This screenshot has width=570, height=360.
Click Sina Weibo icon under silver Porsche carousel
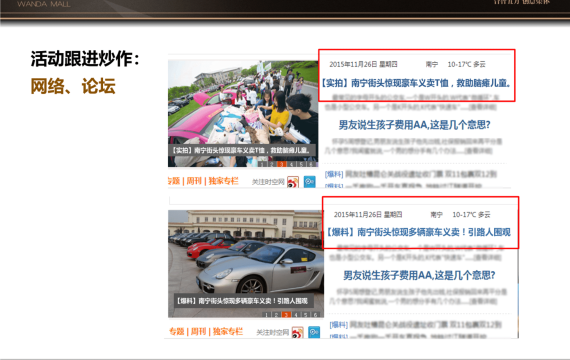(x=297, y=332)
